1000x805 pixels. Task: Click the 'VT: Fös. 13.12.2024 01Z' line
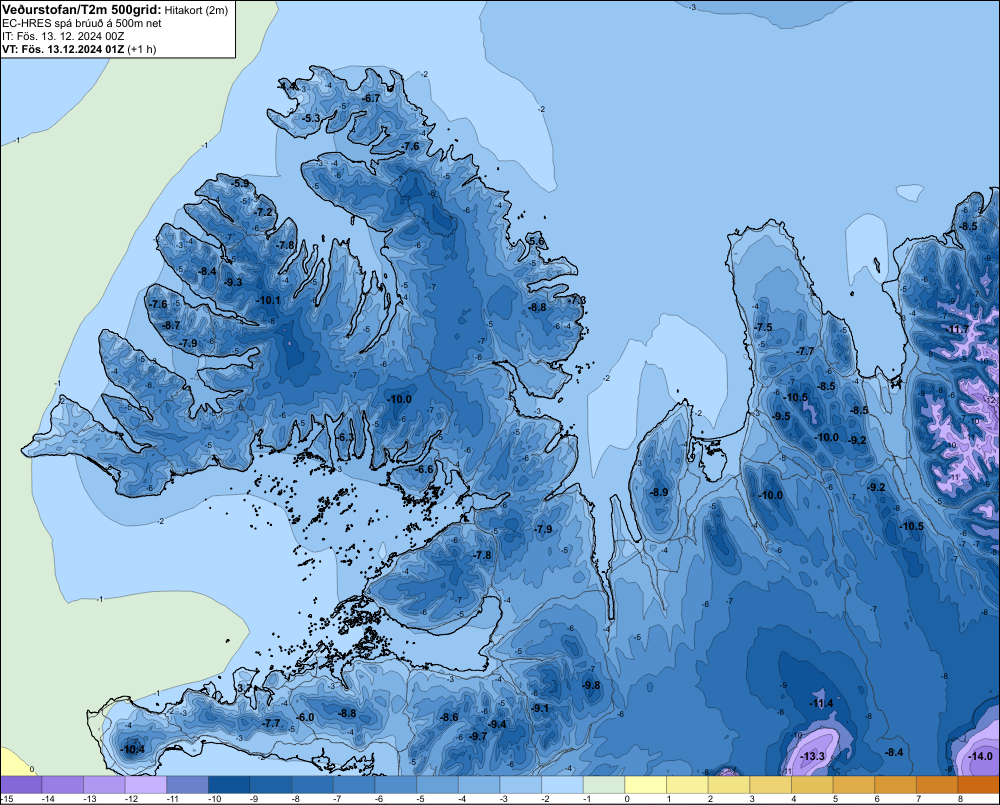64,49
